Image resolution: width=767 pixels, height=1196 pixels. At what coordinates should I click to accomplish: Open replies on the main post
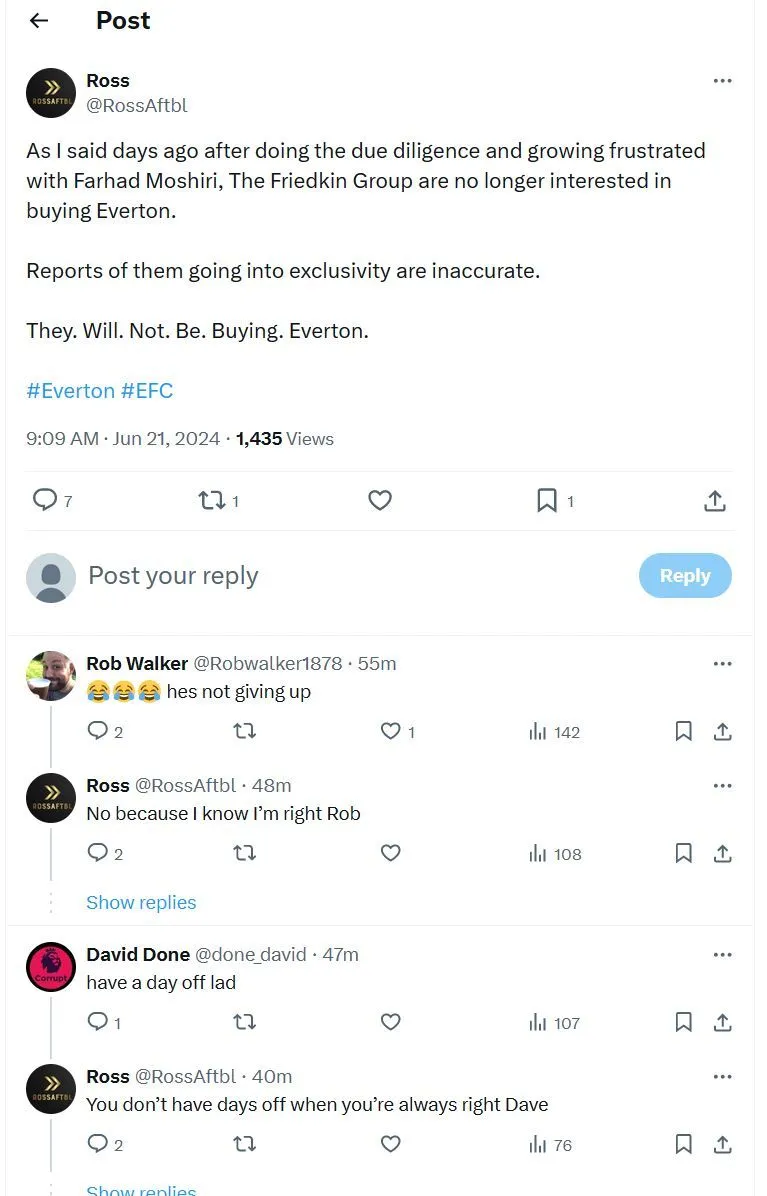45,500
